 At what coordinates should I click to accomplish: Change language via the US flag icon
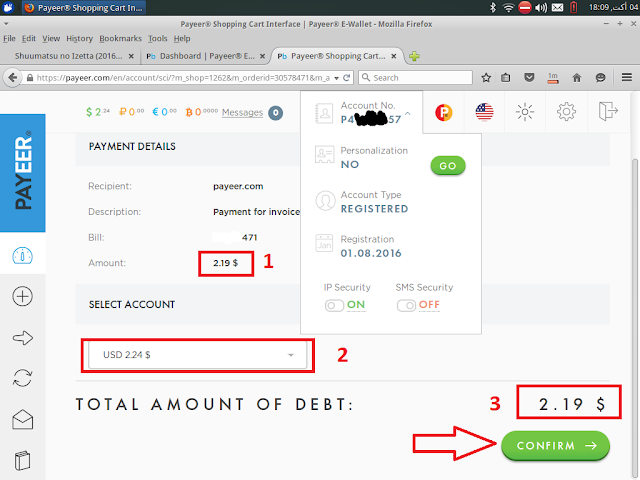(484, 112)
